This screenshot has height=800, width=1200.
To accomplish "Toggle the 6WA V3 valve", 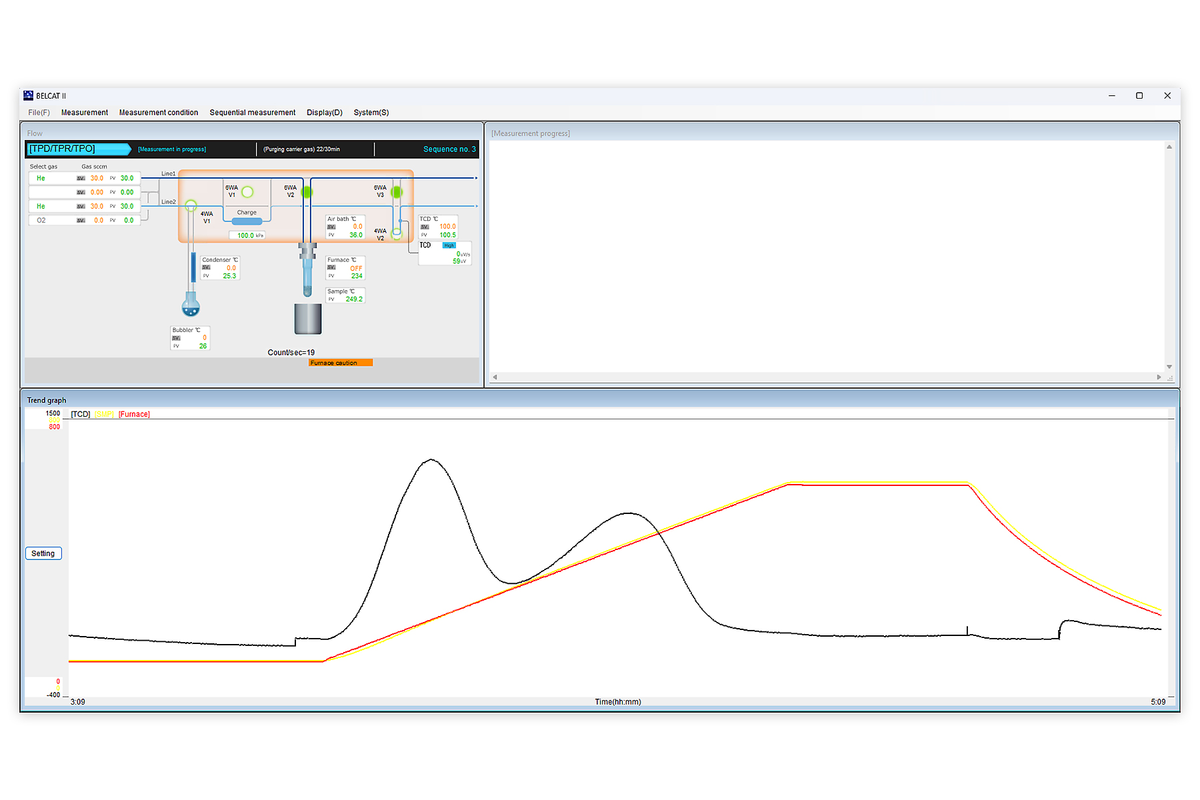I will click(396, 191).
